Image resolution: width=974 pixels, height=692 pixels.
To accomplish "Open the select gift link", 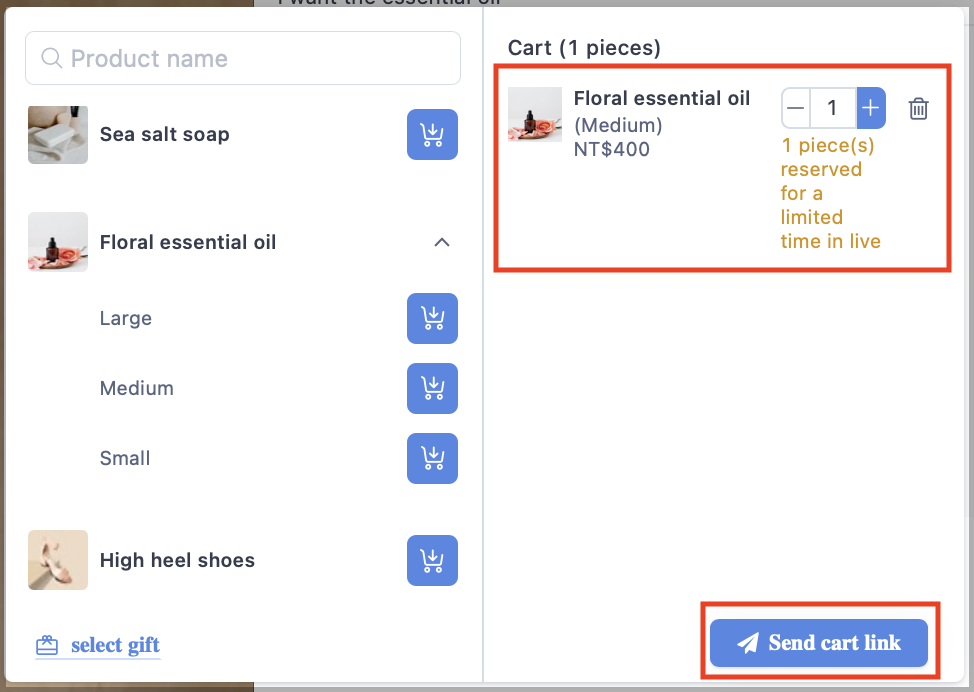I will click(x=116, y=645).
